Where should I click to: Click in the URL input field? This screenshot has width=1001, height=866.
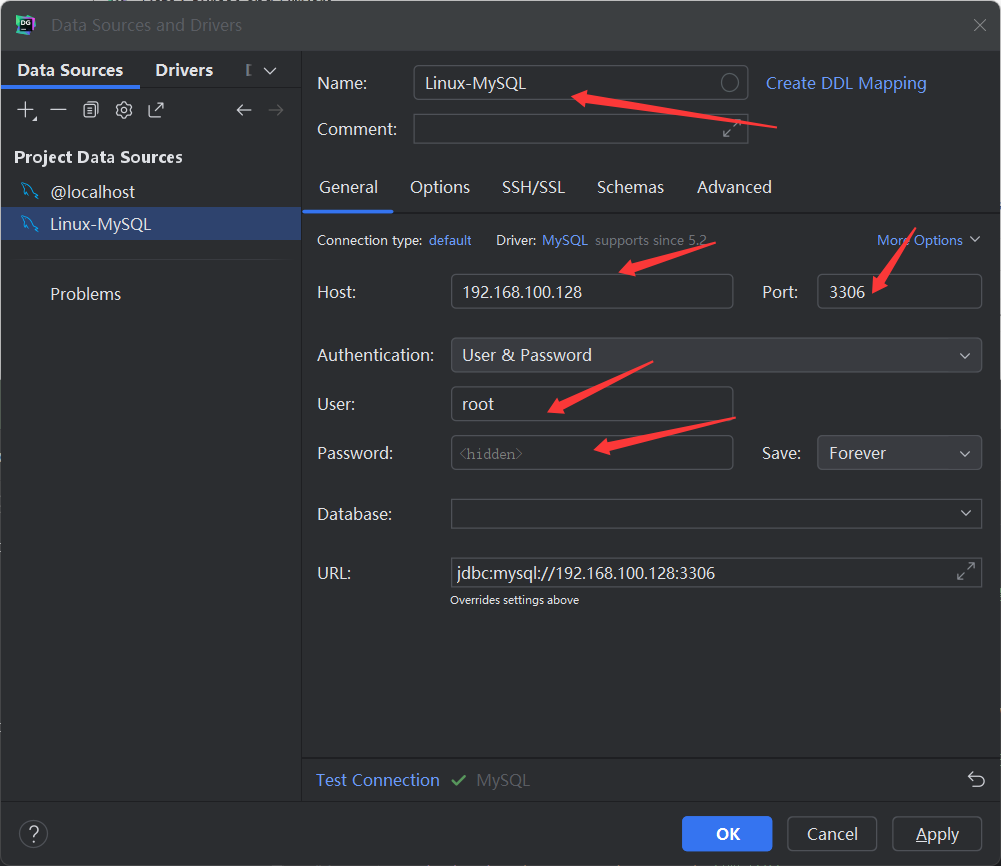point(716,572)
